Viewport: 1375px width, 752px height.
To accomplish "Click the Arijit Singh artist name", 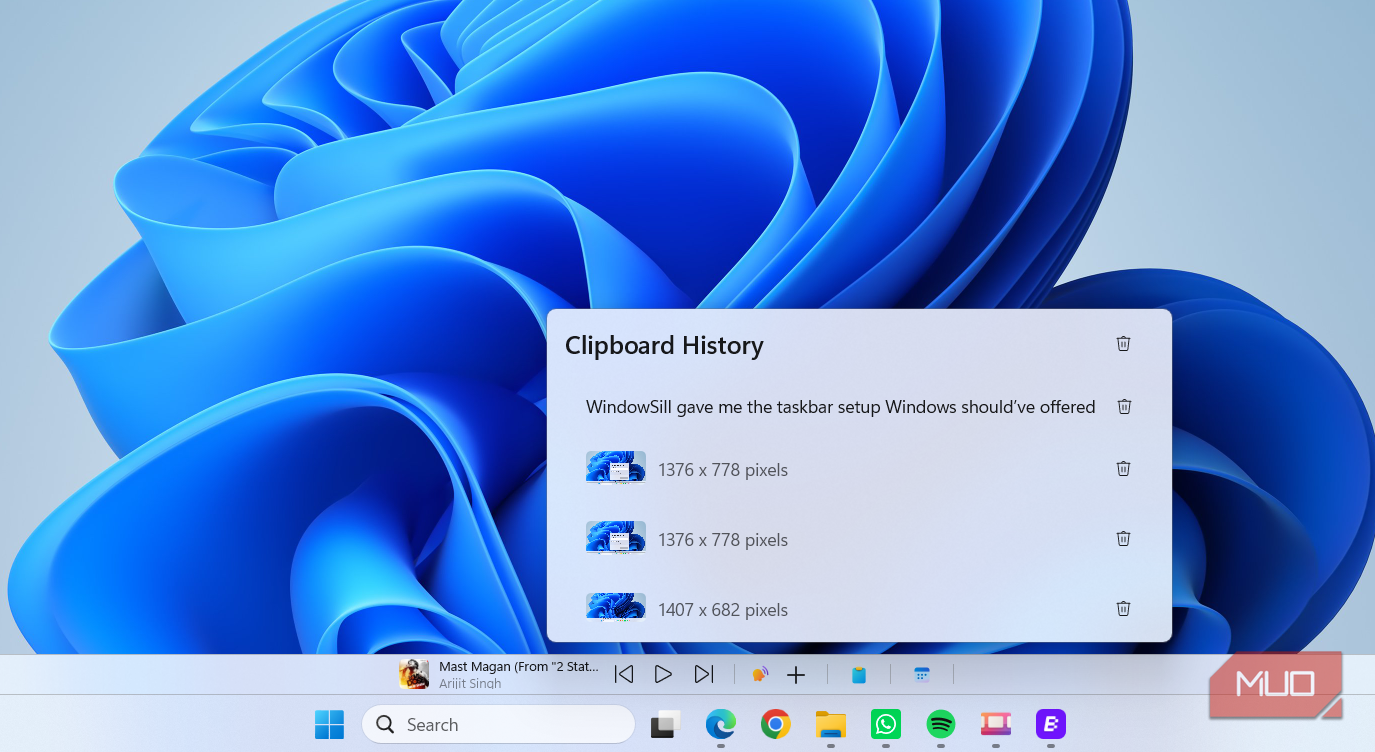I will tap(470, 684).
